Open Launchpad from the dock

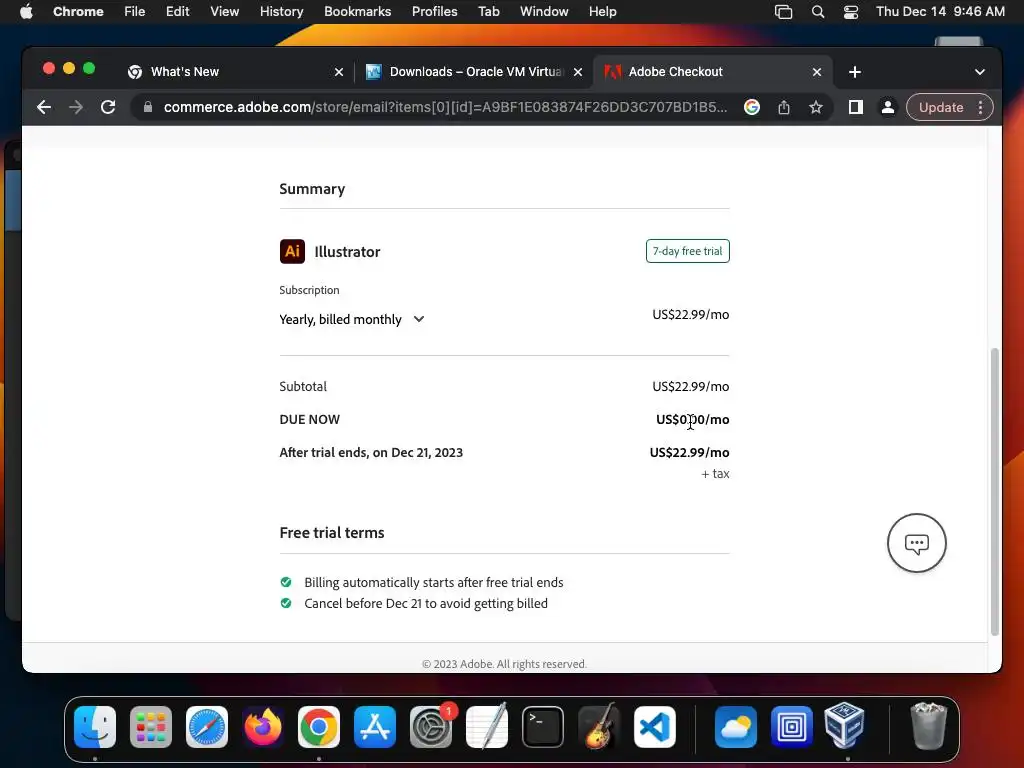pos(151,727)
